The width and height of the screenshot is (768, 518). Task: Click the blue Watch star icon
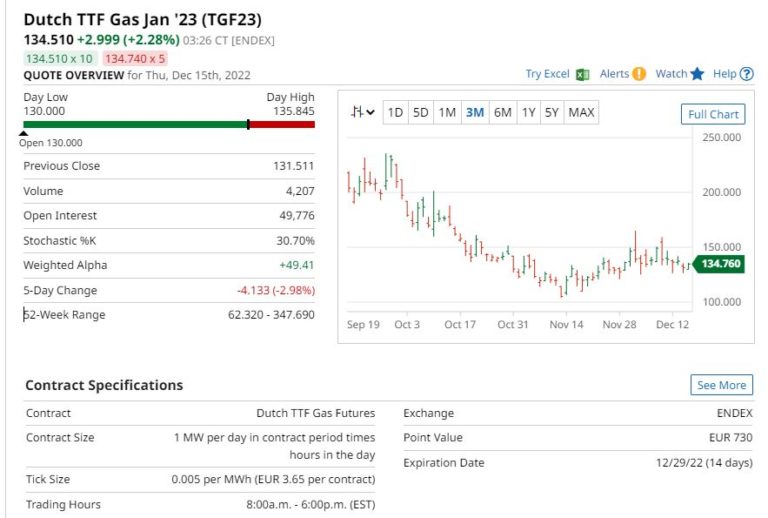click(697, 74)
